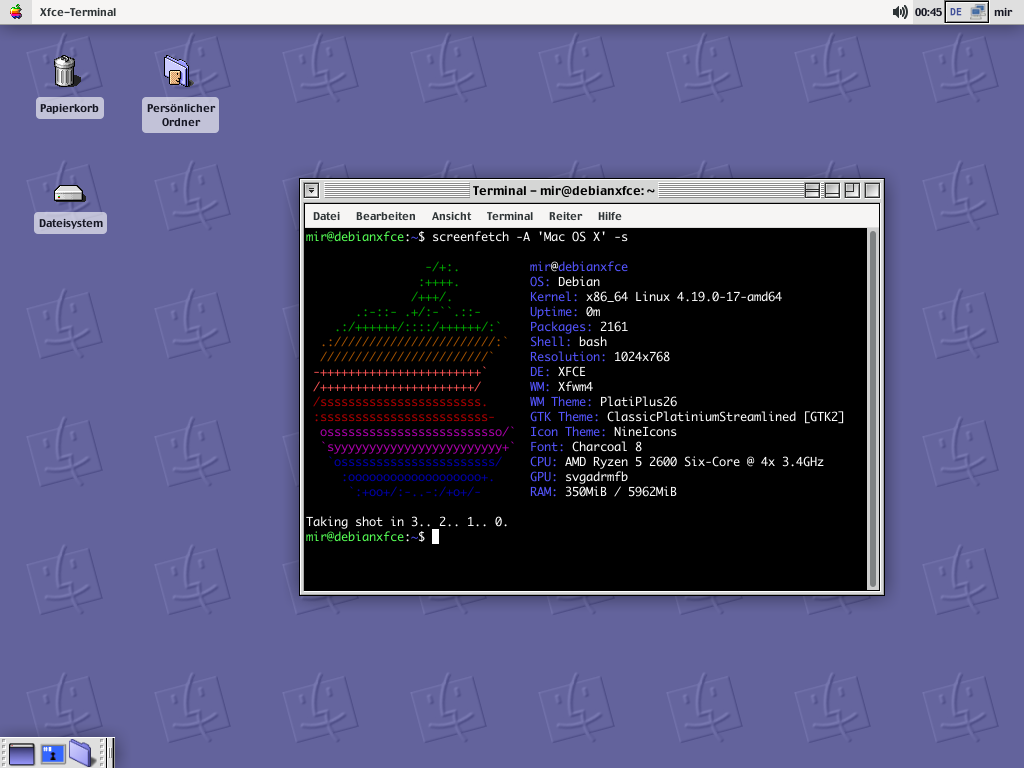
Task: Click the show desktop panel launcher
Action: [22, 754]
